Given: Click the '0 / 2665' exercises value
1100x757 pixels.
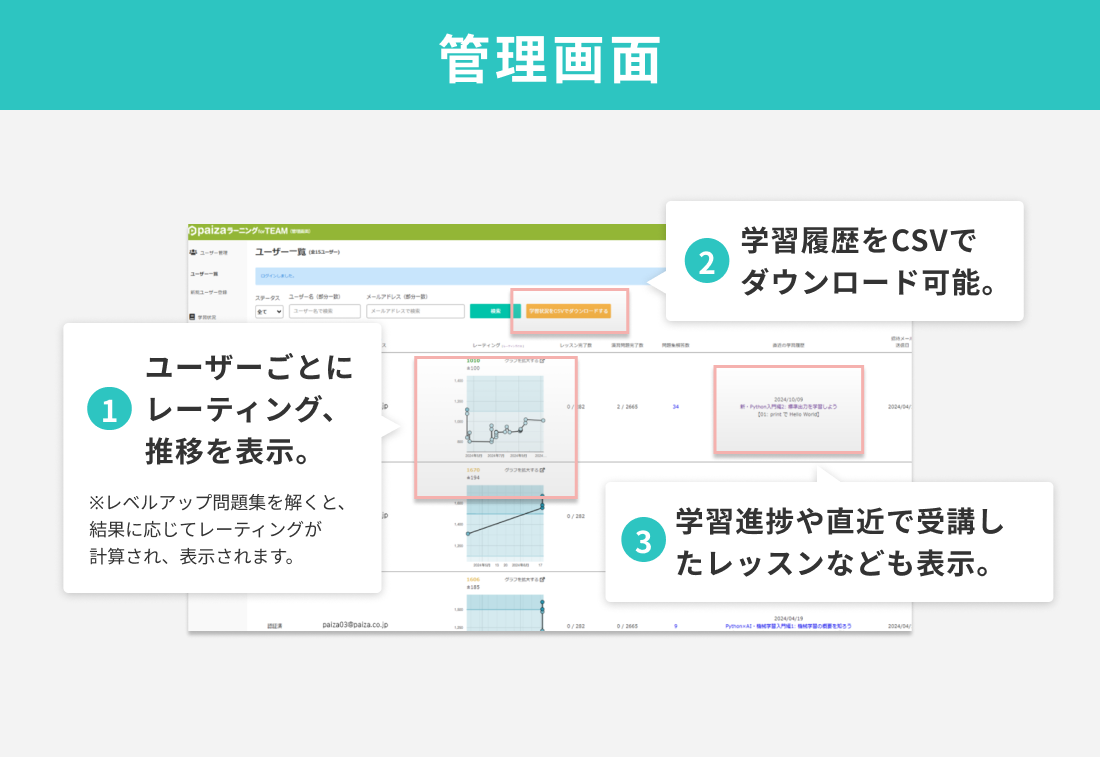Looking at the screenshot, I should coord(627,626).
